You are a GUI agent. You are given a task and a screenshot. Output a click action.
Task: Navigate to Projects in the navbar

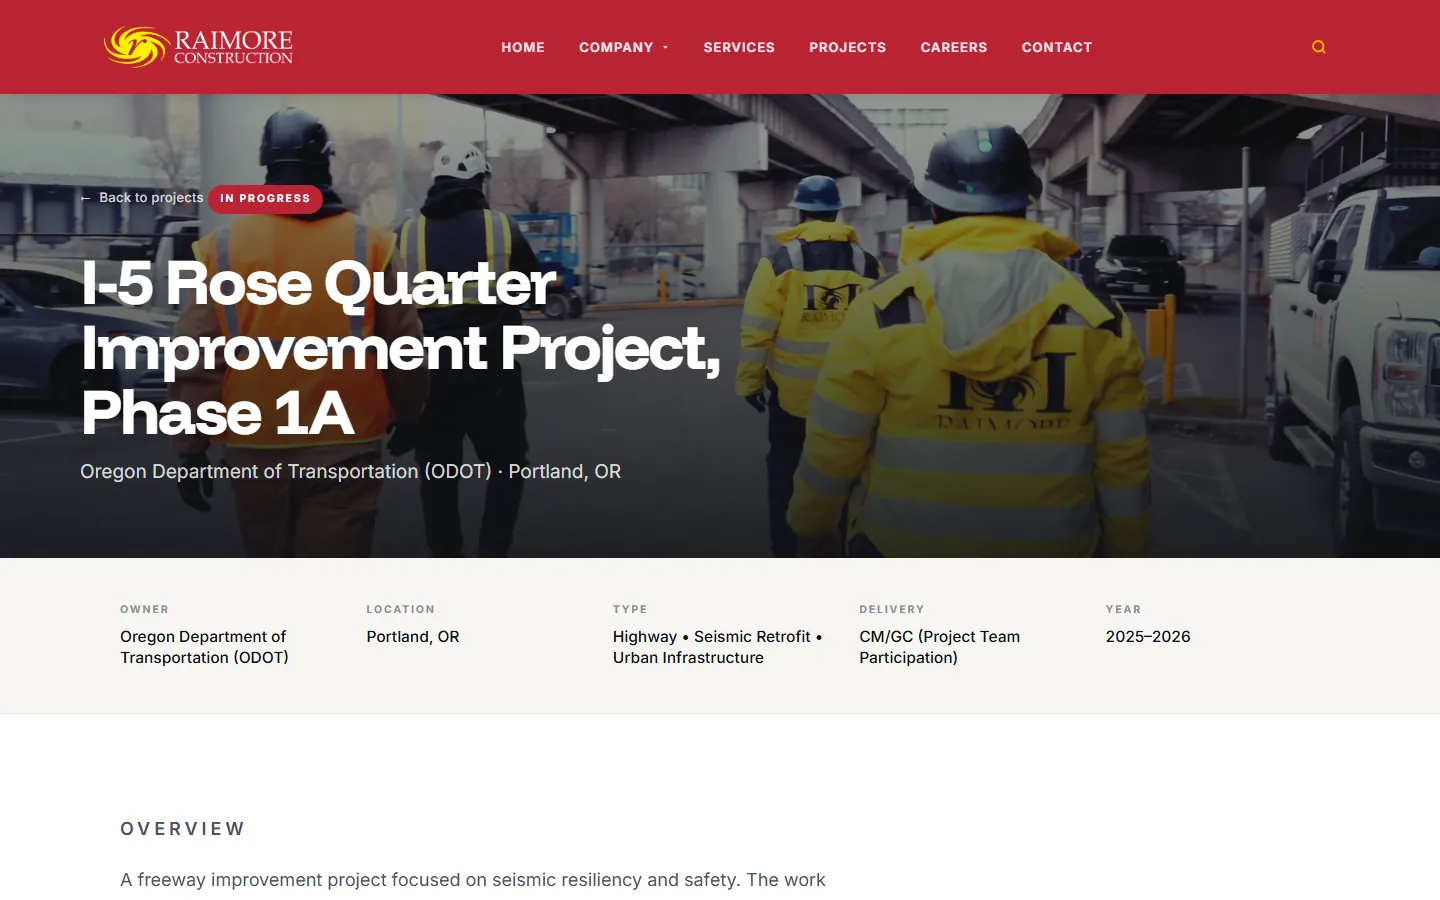tap(848, 47)
